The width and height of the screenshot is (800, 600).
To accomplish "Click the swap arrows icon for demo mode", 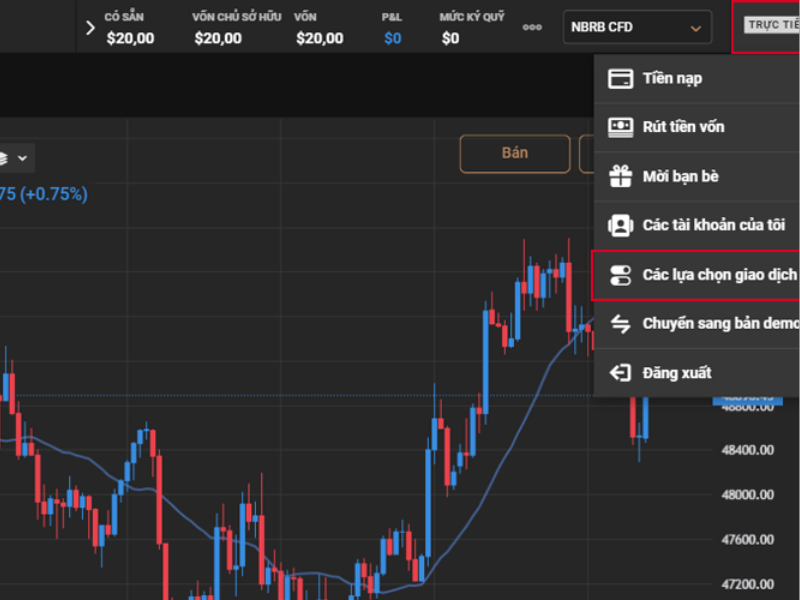I will click(621, 324).
